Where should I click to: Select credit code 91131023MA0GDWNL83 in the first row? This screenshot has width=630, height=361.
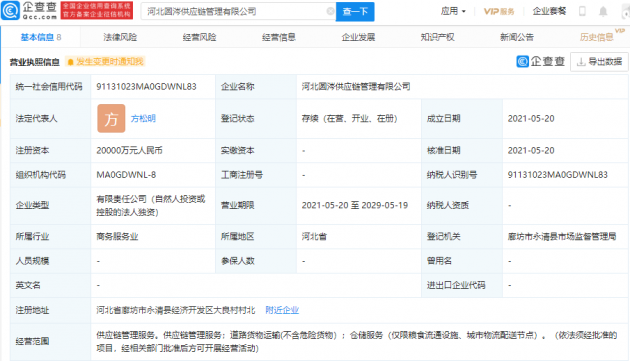pos(146,86)
